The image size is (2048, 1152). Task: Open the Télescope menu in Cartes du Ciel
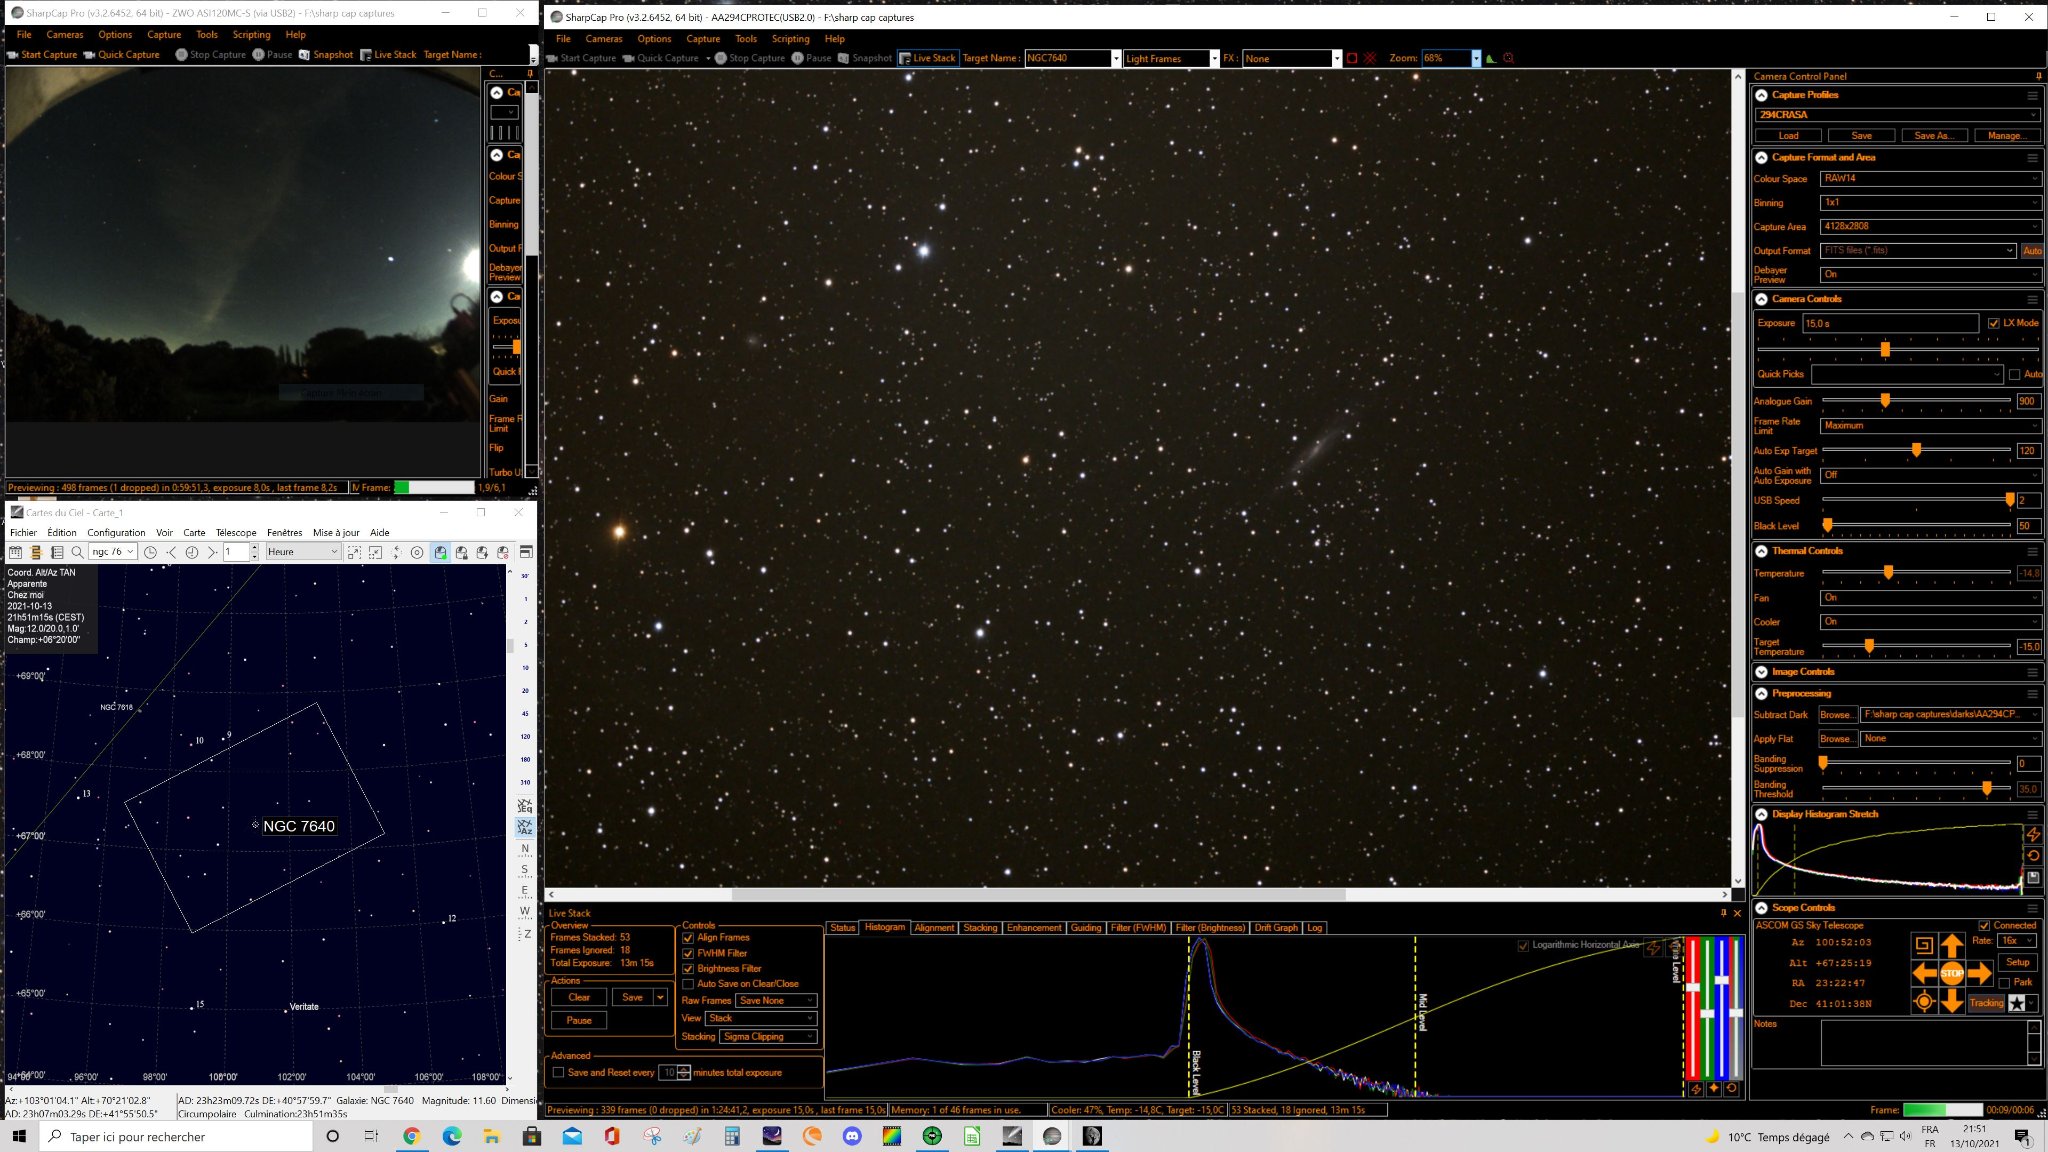click(x=236, y=533)
